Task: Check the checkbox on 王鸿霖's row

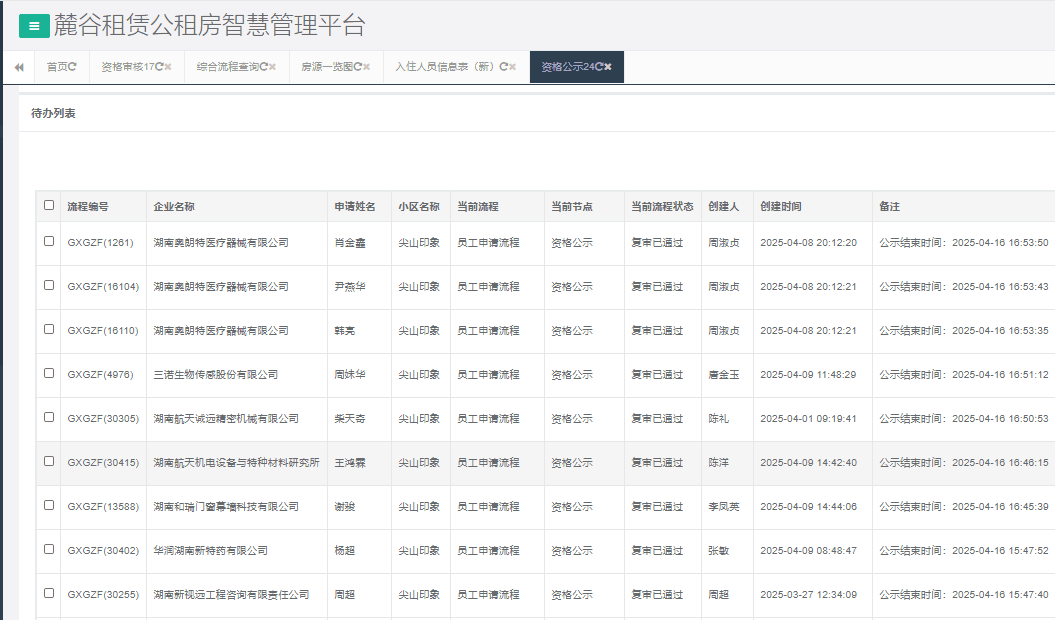Action: tap(47, 462)
